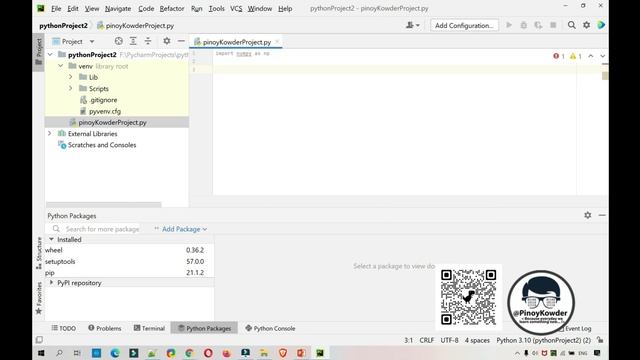Select pinoyKowderProject.py in project tree
640x360 pixels.
pyautogui.click(x=112, y=122)
